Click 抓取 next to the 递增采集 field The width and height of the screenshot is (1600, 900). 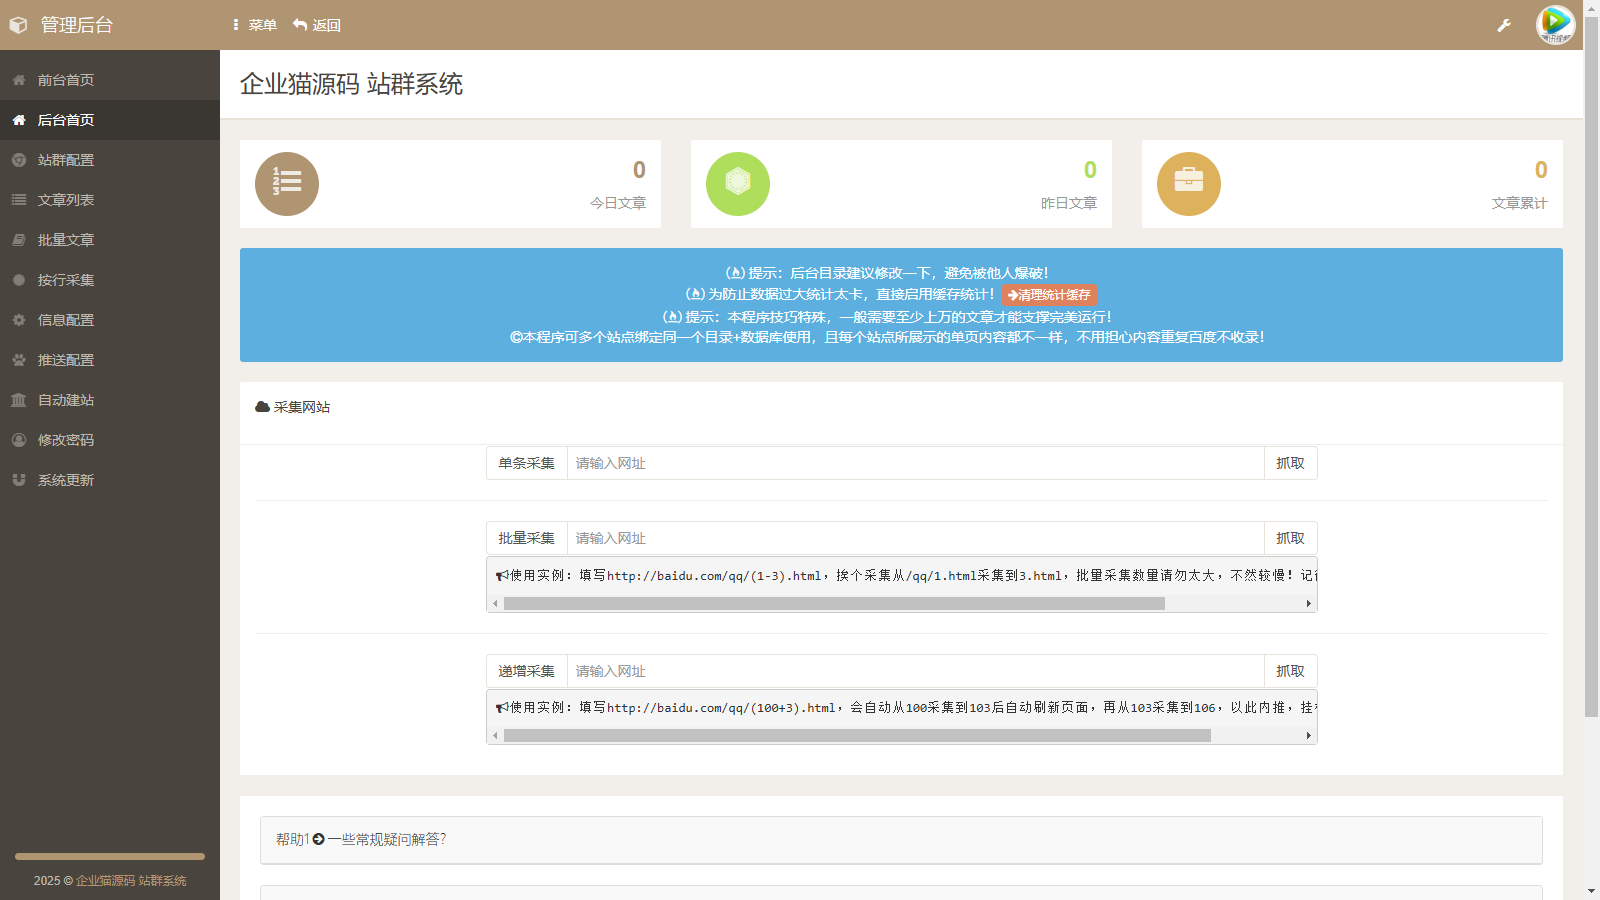(1290, 671)
